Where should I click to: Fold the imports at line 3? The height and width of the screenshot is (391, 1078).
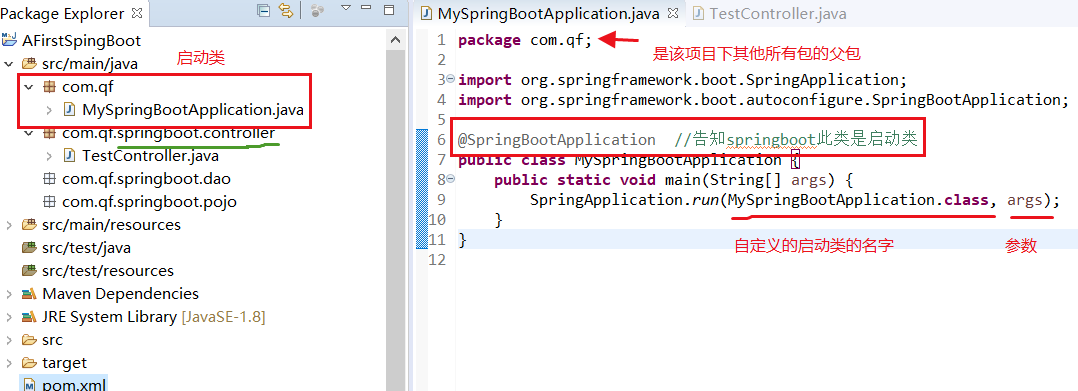(x=450, y=78)
